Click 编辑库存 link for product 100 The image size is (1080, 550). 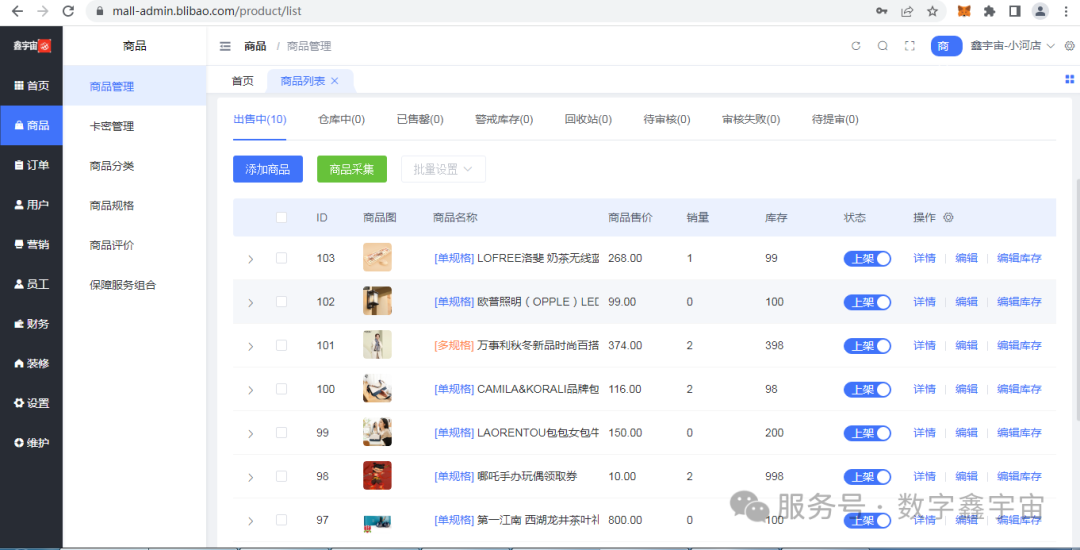(1019, 390)
